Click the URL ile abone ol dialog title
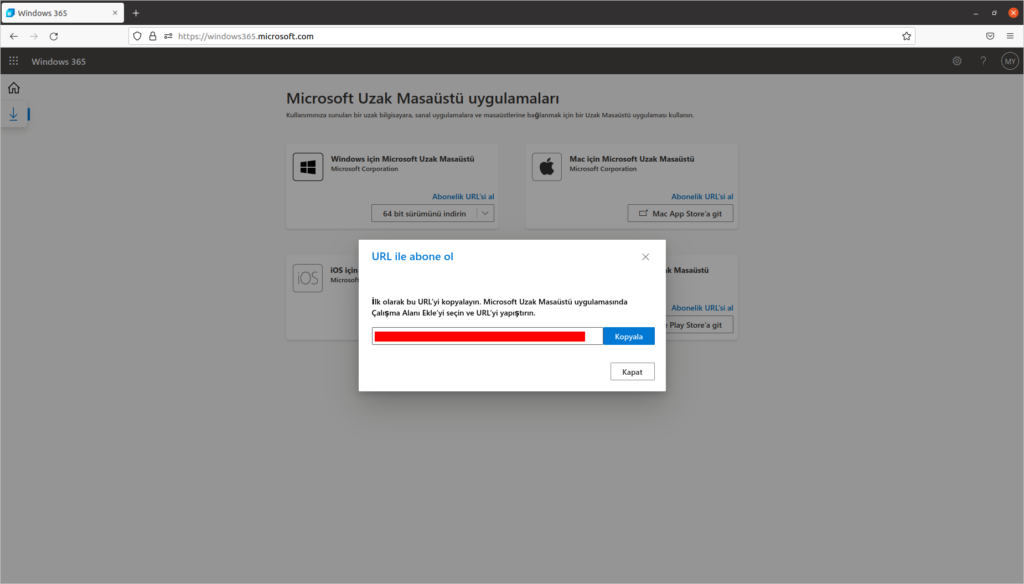 (x=412, y=257)
